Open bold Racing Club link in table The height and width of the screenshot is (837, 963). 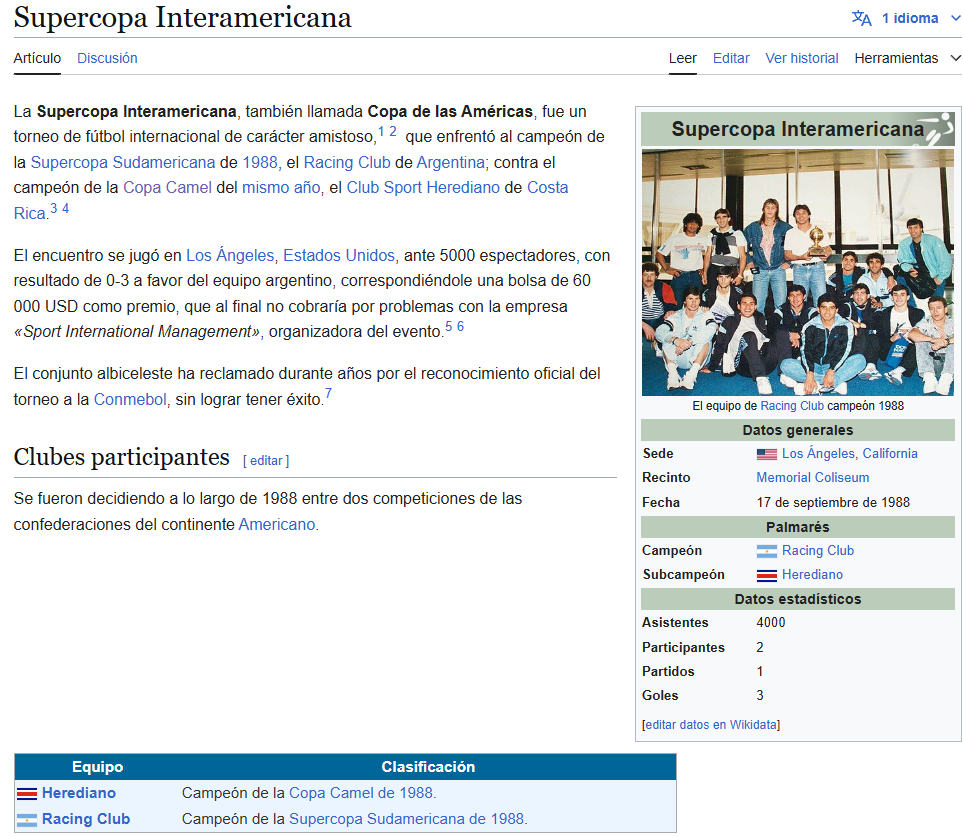tap(86, 819)
